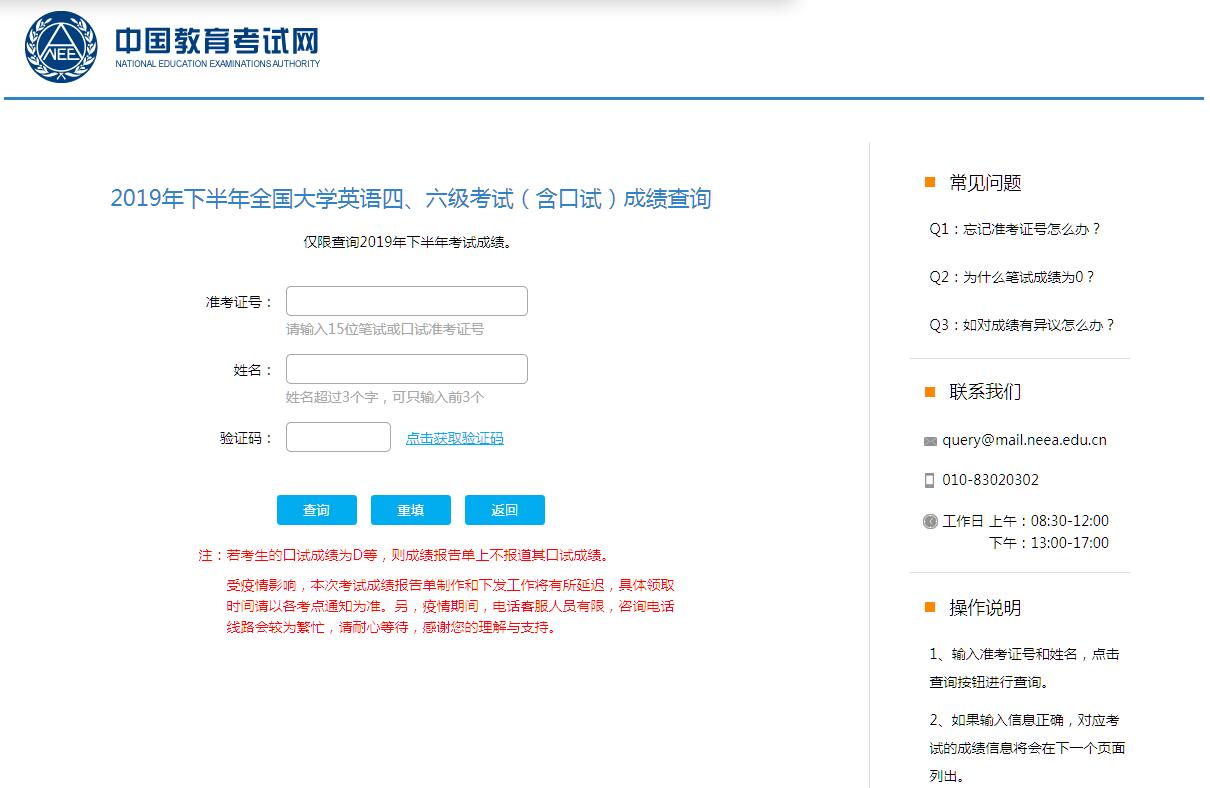This screenshot has height=788, width=1210.
Task: Click the 中国教育考试网 site title
Action: [x=217, y=42]
